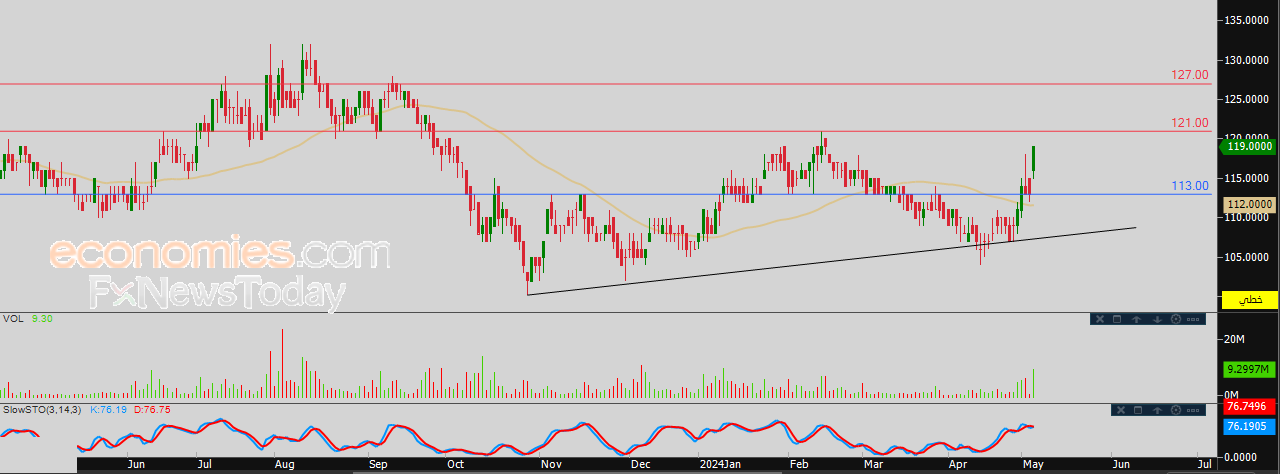
Task: Close the SlowSTO indicator panel
Action: pyautogui.click(x=1121, y=410)
